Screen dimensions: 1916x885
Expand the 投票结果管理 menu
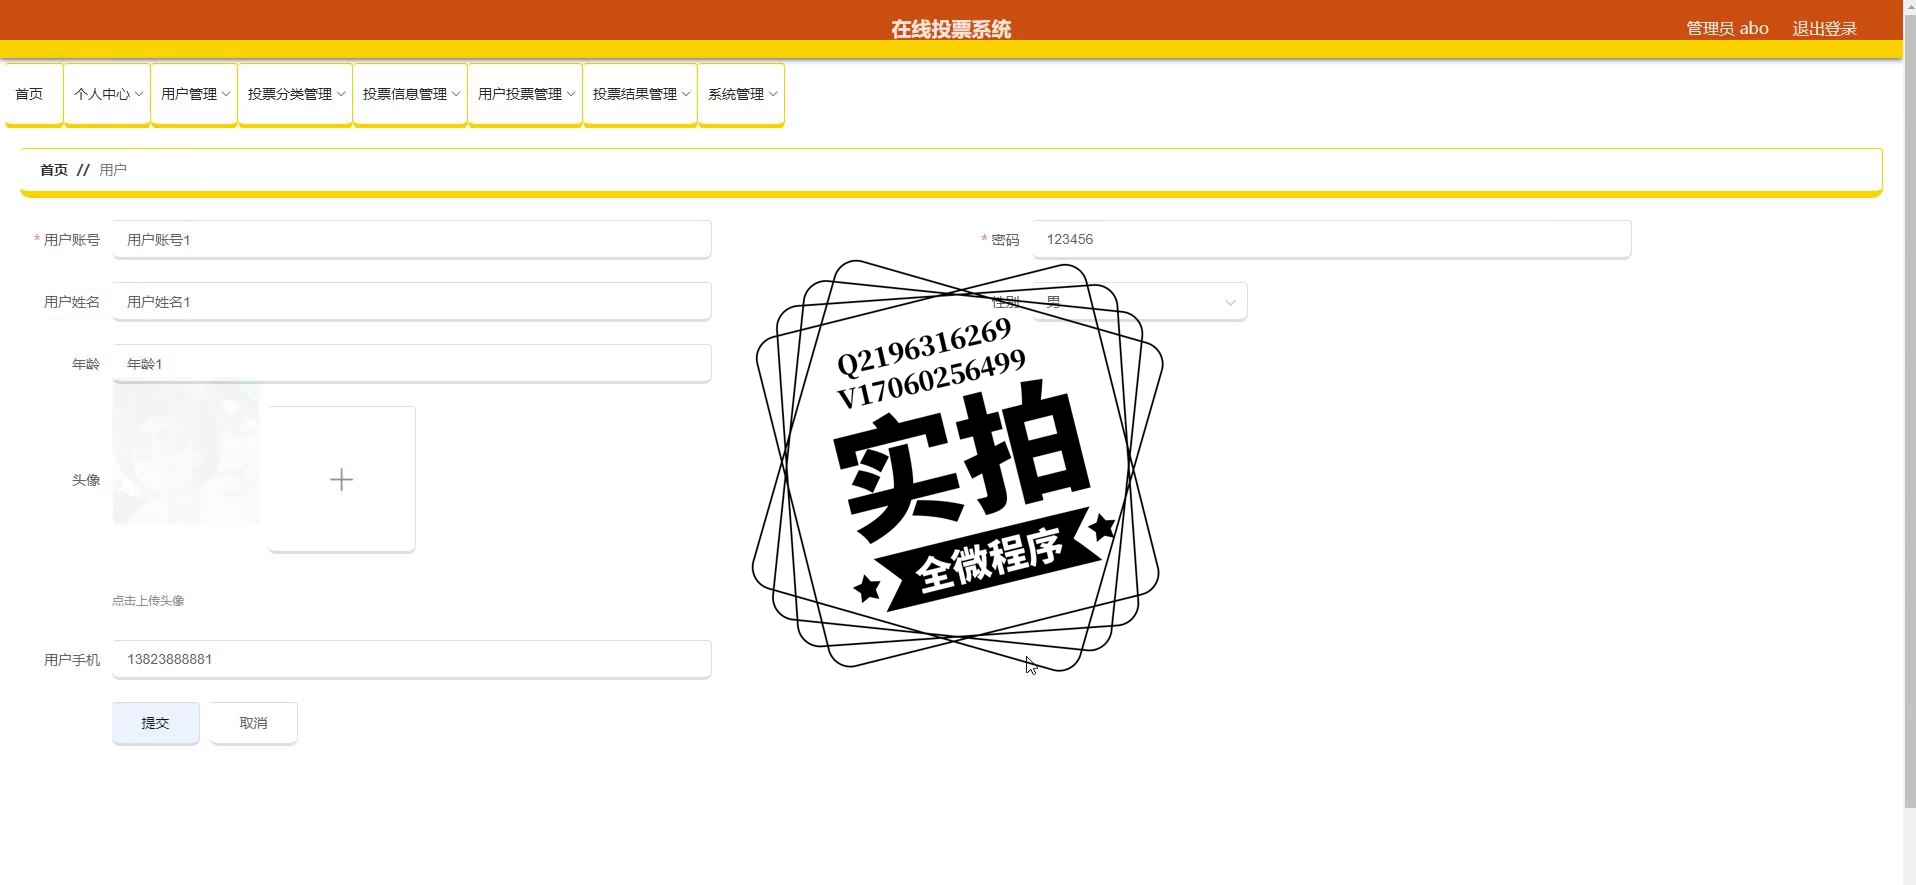coord(640,94)
